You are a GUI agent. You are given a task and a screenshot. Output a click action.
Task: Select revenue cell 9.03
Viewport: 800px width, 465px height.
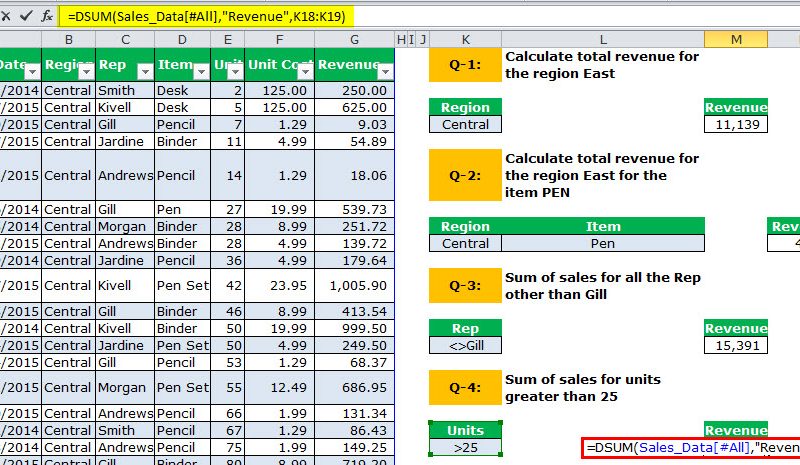coord(355,125)
